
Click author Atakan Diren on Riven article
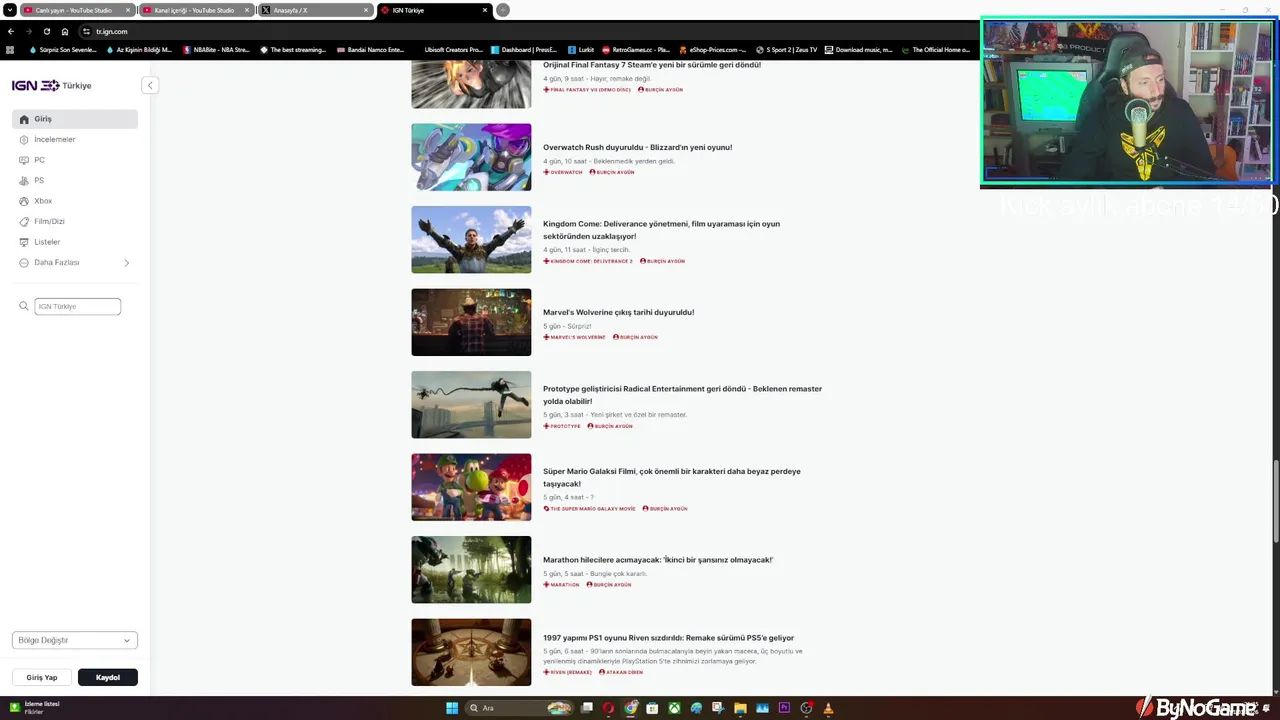(621, 672)
